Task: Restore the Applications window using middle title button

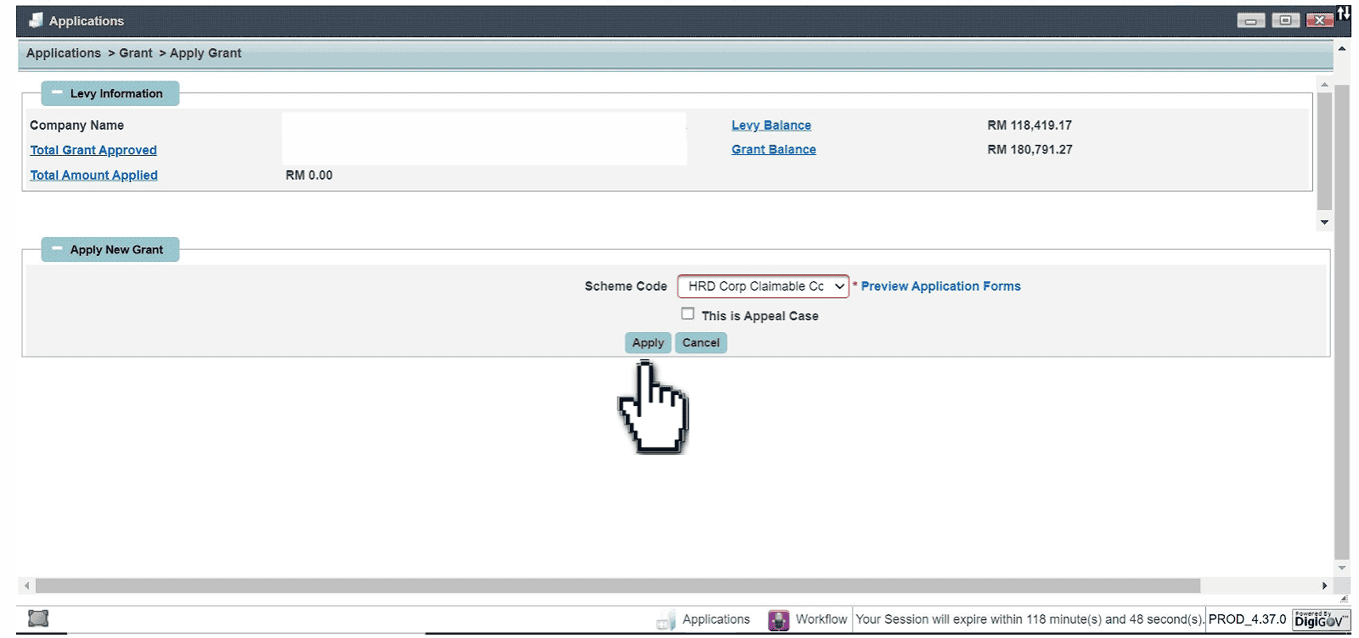Action: click(1285, 21)
